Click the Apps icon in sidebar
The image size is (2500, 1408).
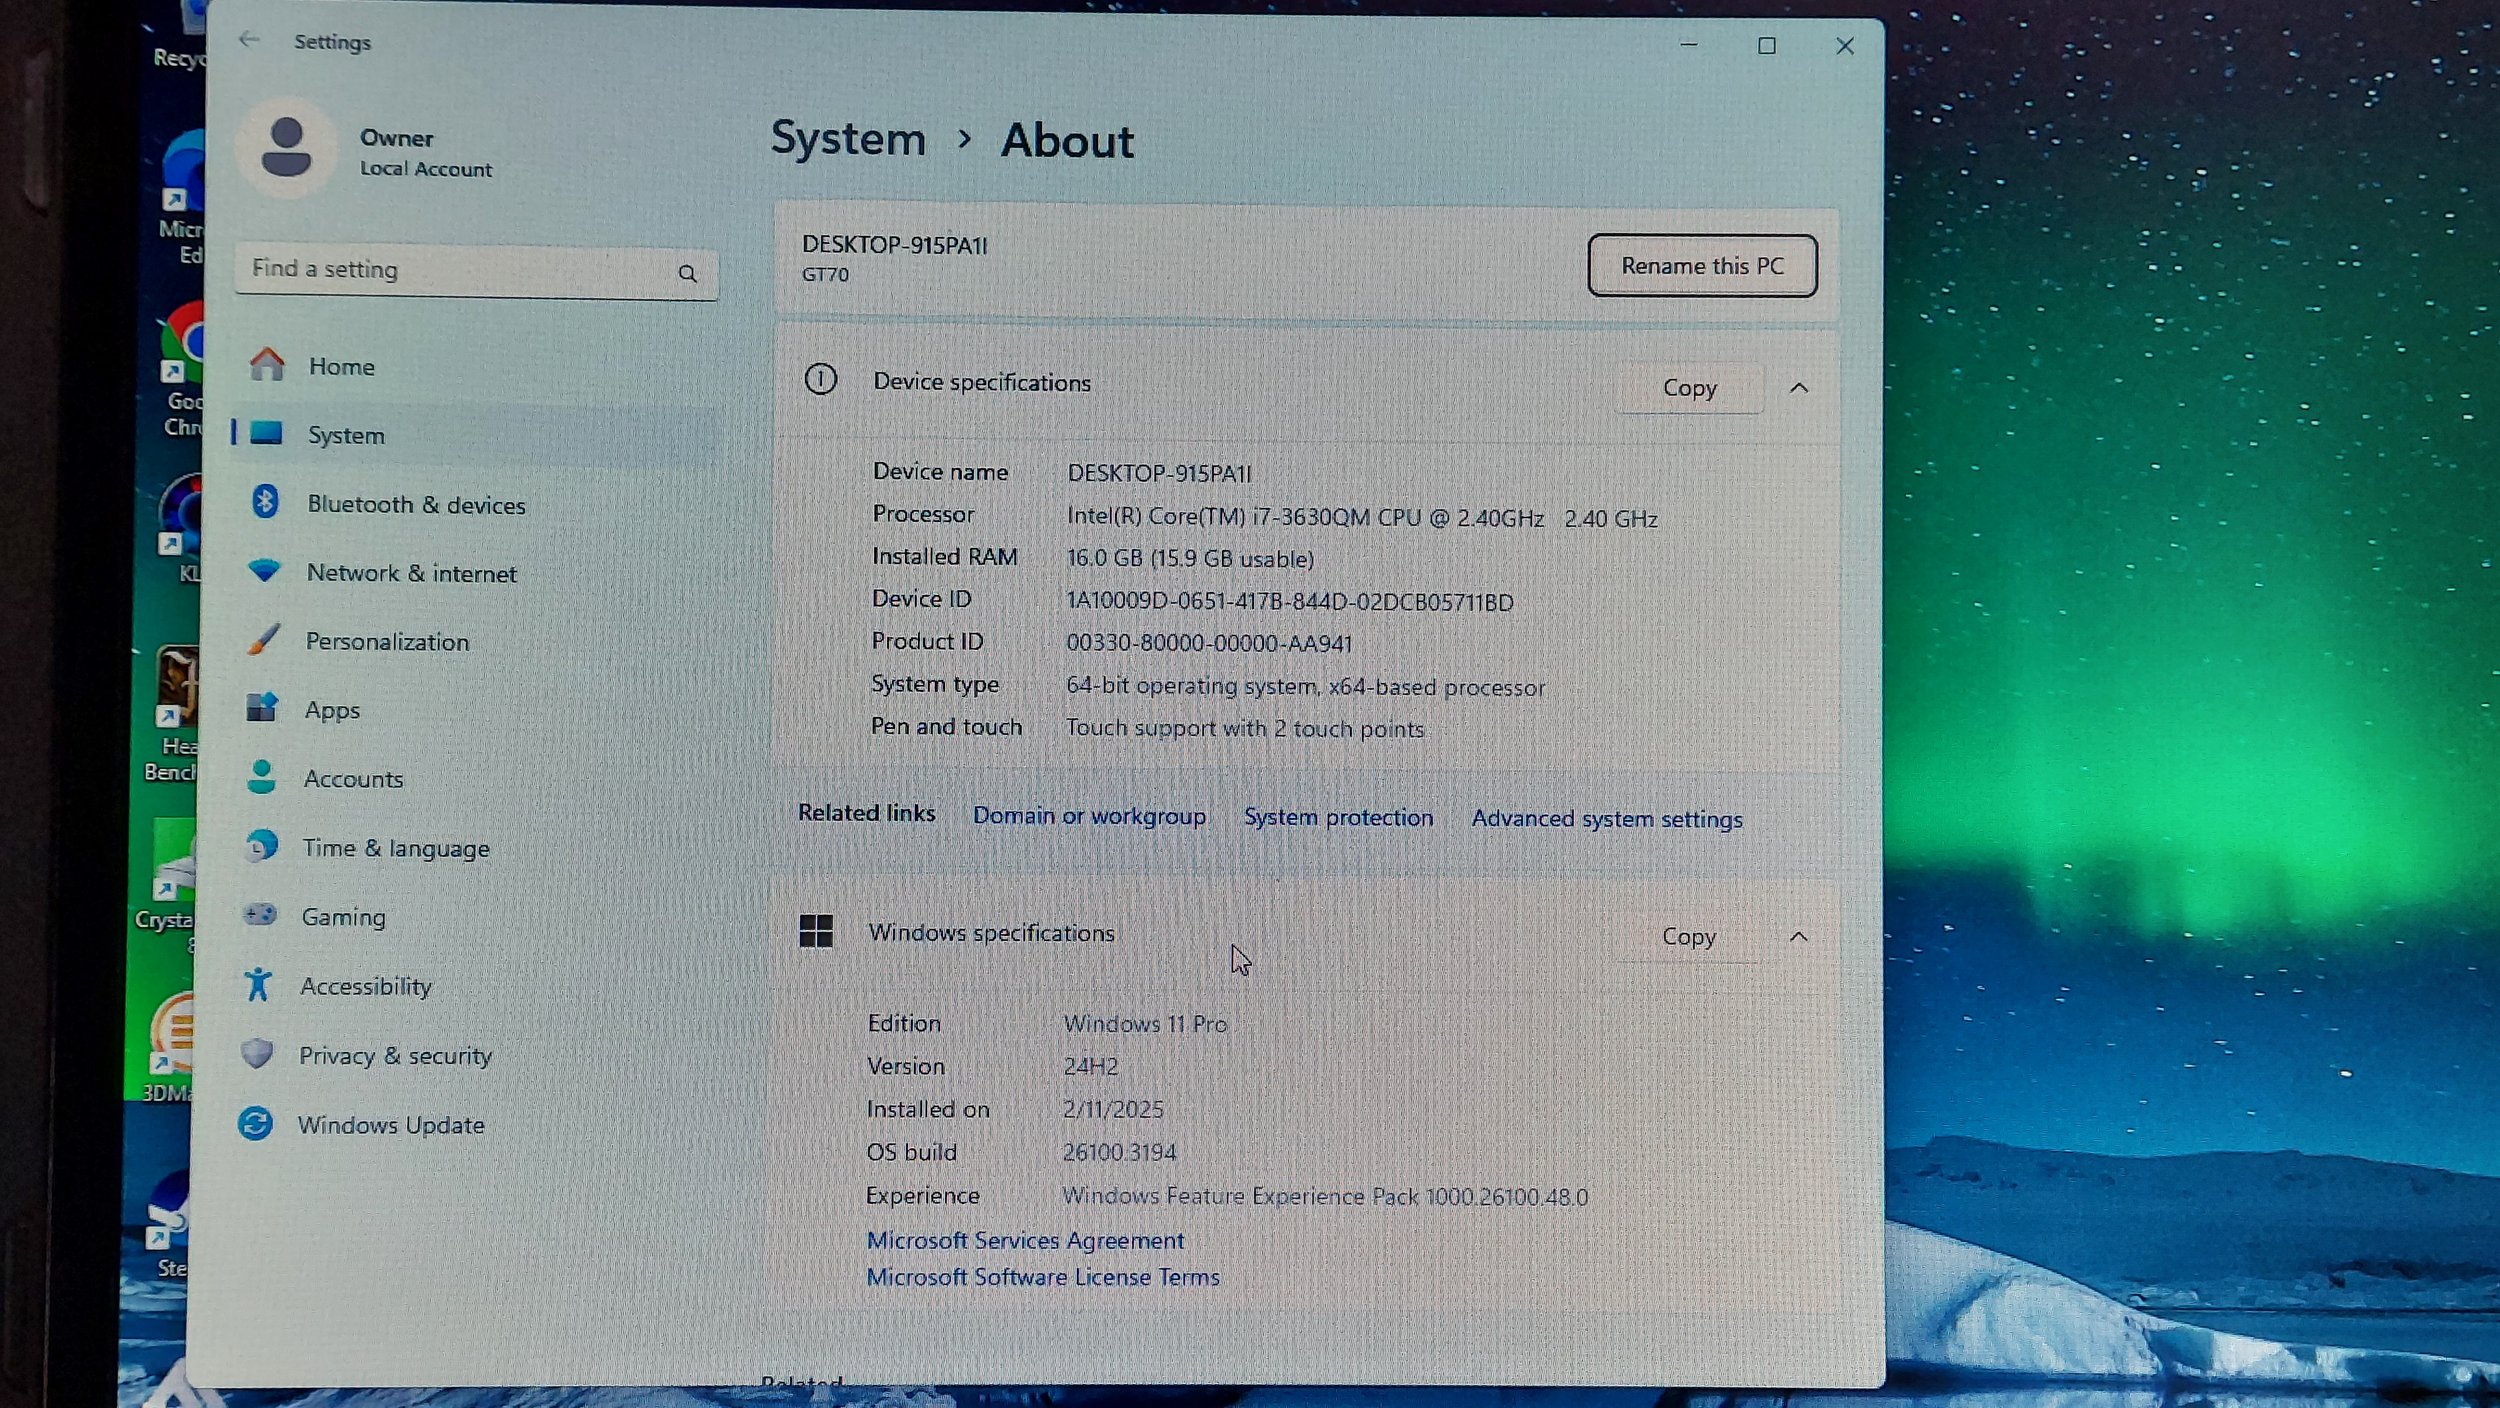(x=262, y=707)
